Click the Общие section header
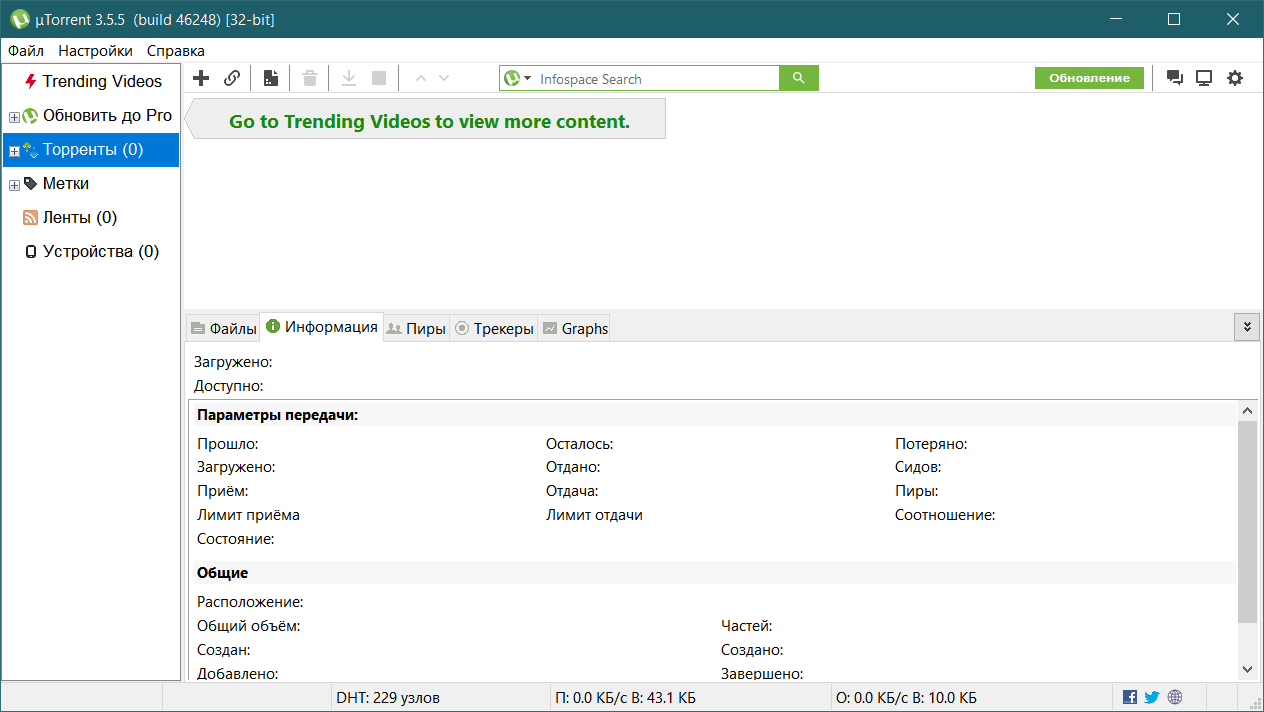 coord(222,573)
